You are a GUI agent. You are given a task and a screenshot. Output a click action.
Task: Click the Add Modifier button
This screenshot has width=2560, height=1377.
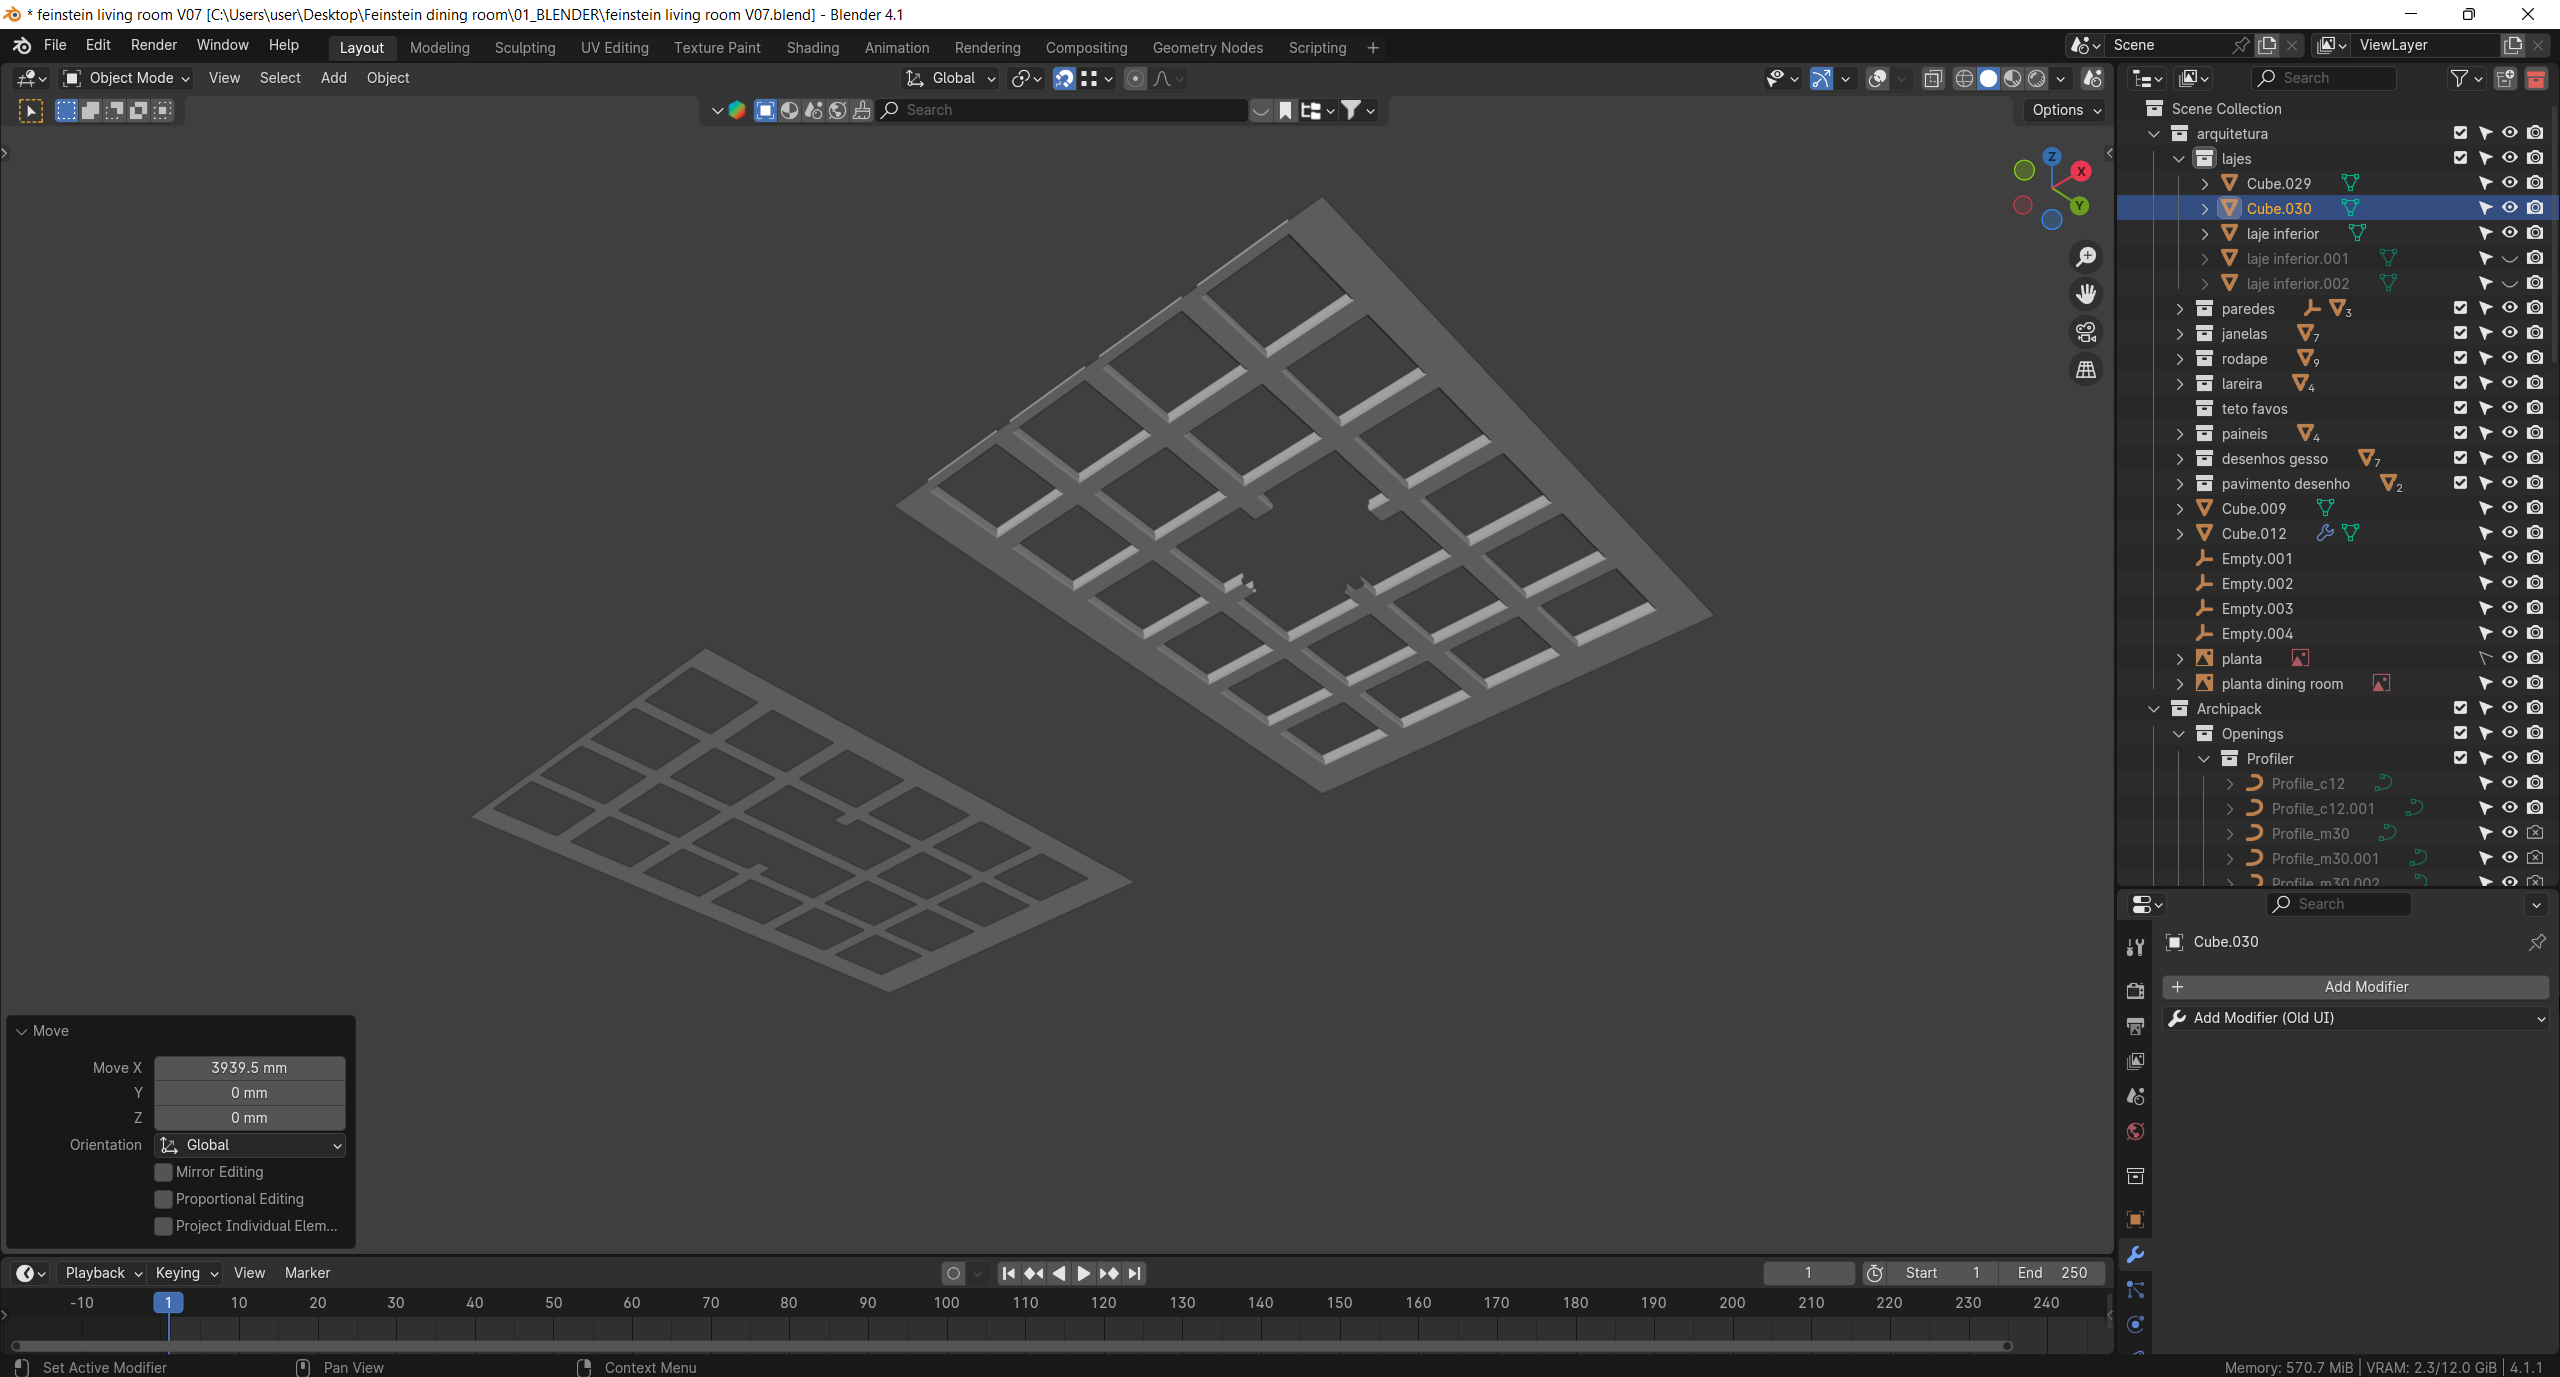click(2355, 987)
